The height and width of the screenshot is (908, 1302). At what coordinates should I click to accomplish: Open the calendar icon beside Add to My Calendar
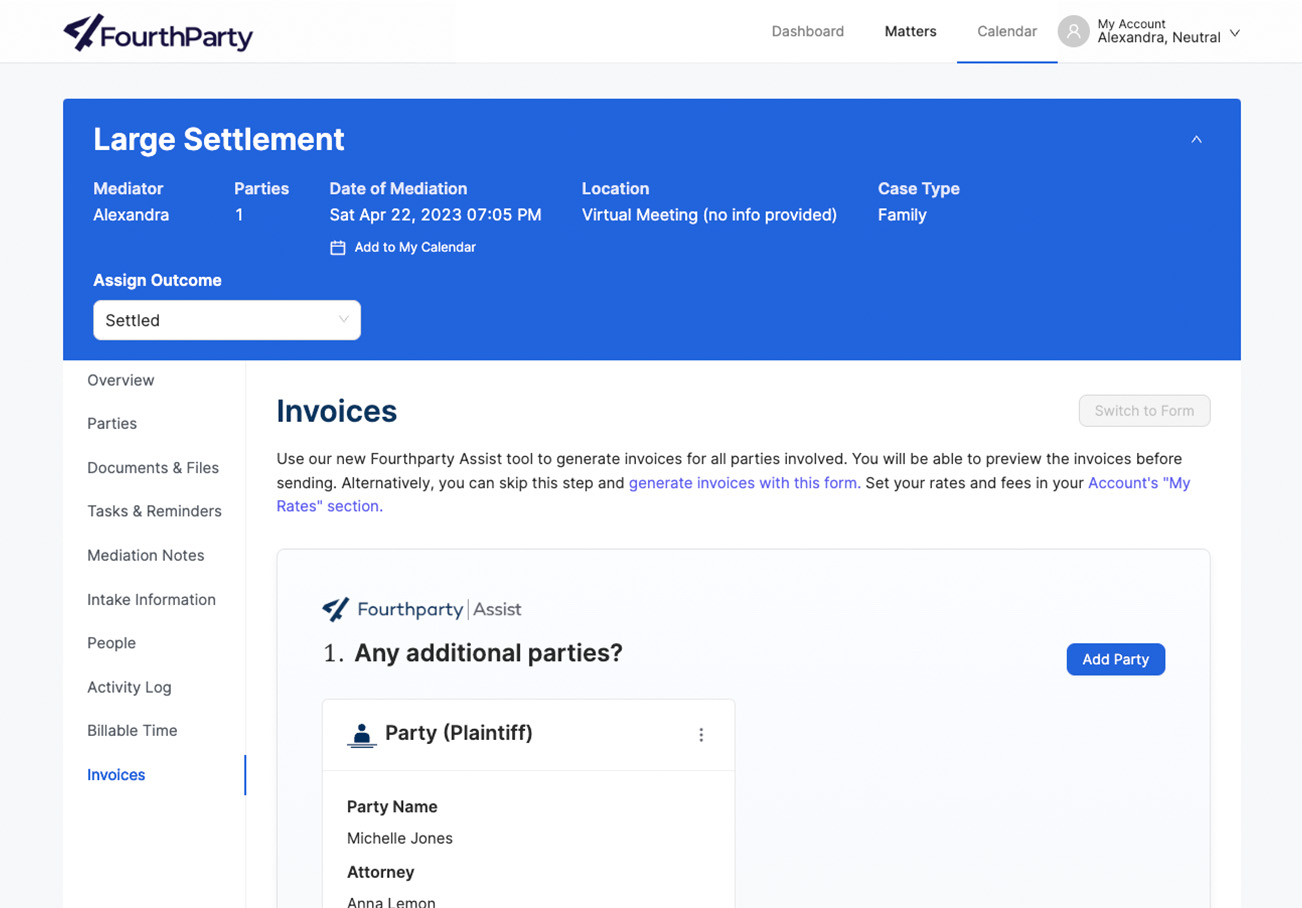coord(338,247)
